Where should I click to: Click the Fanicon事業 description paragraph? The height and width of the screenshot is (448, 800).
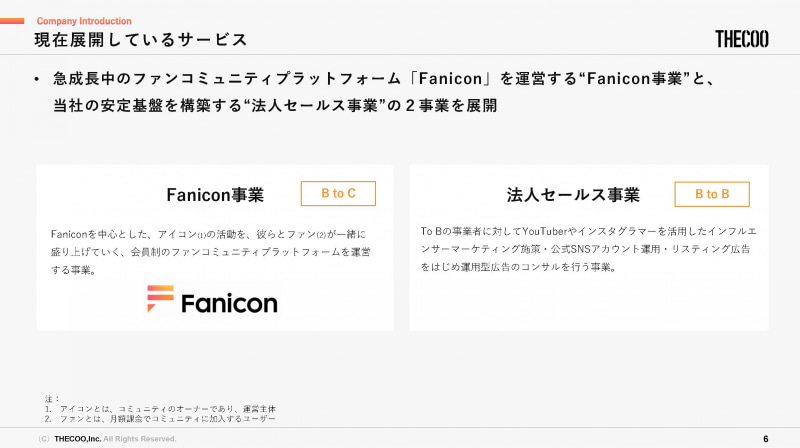click(210, 251)
